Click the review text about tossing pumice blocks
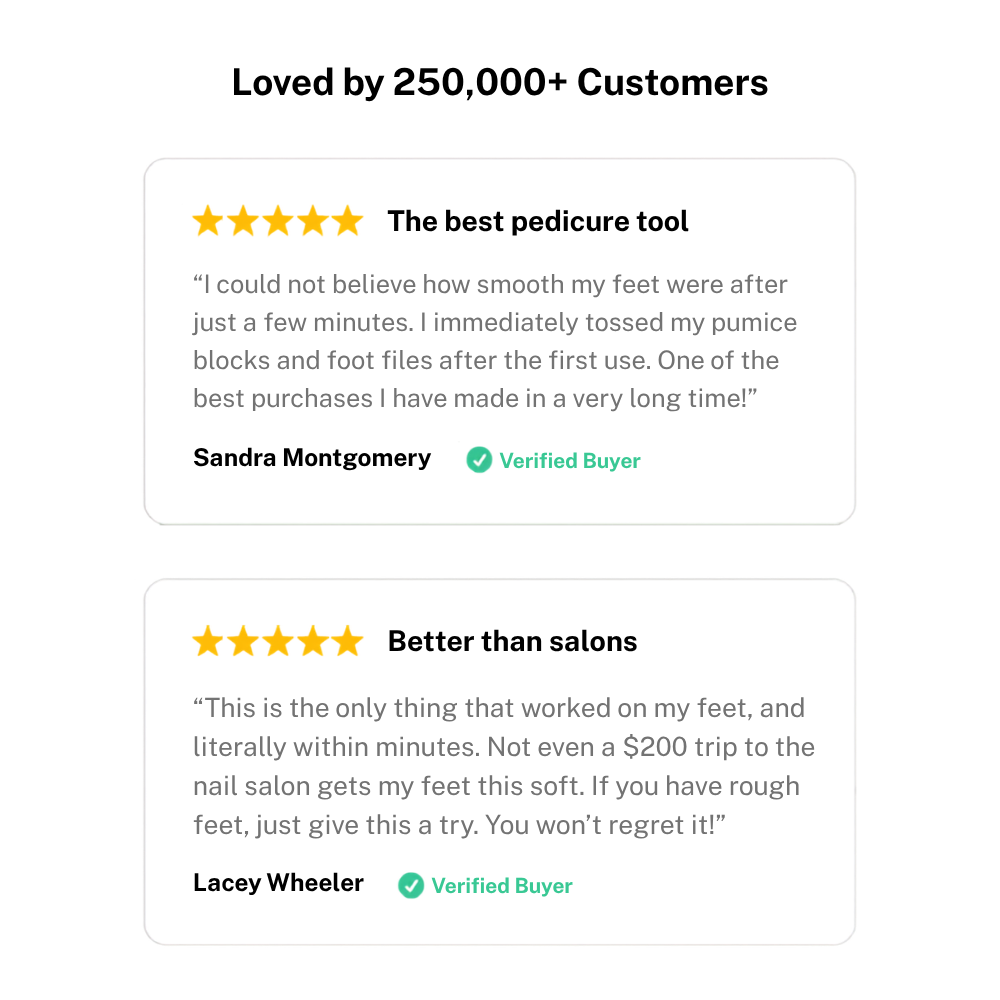The height and width of the screenshot is (1000, 1000). click(x=495, y=341)
